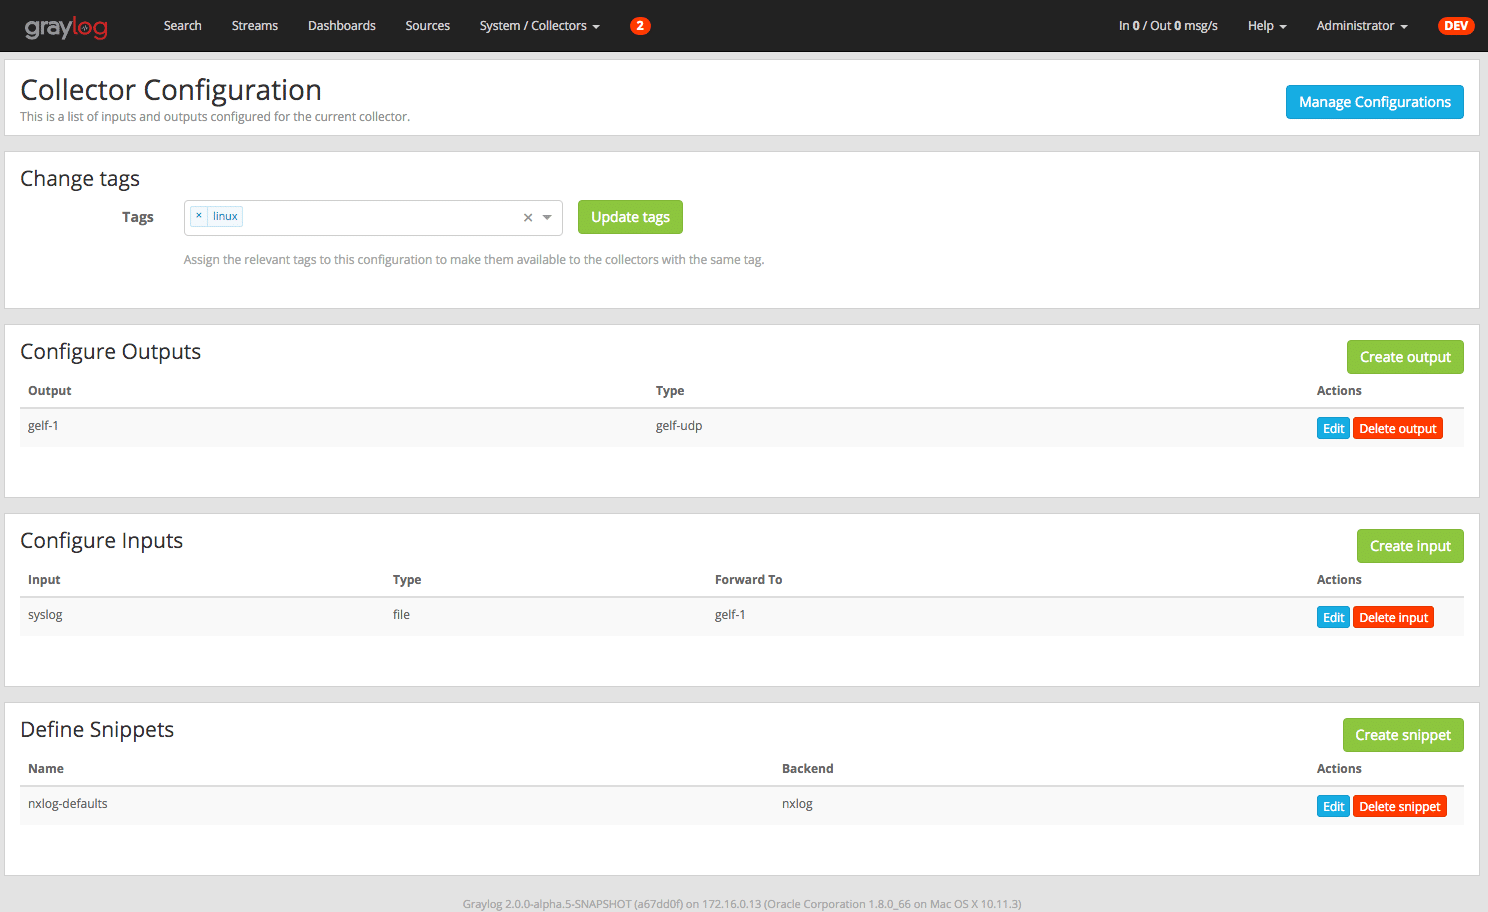Open the Sources page
1488x912 pixels.
(x=428, y=26)
